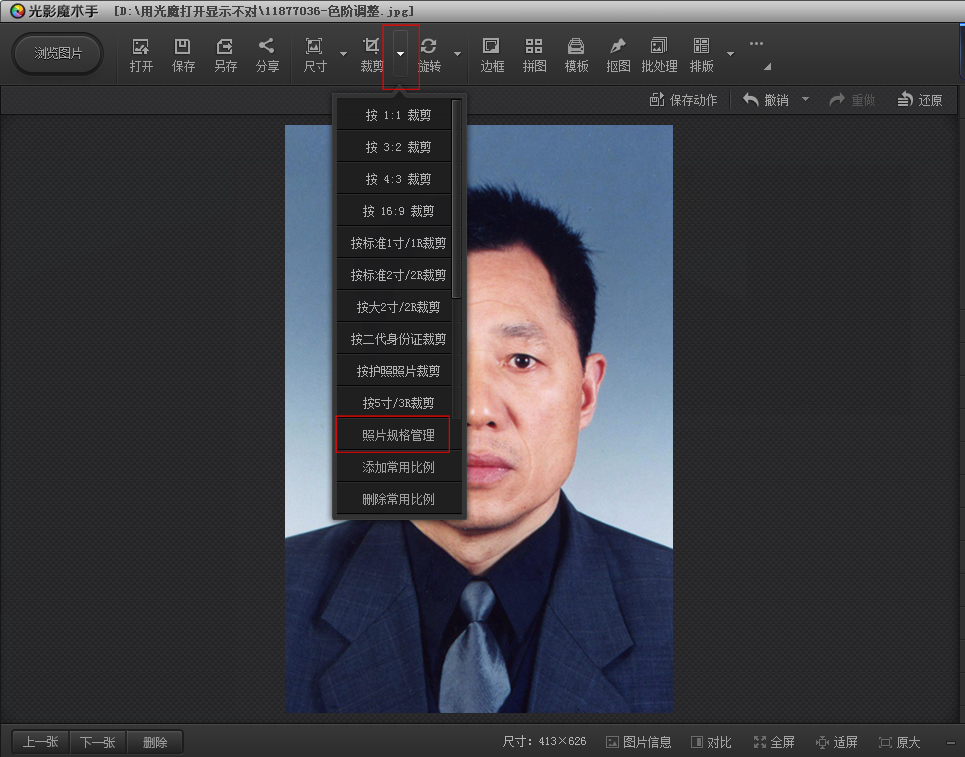Open the 边框 border tool
This screenshot has height=757, width=965.
click(x=492, y=55)
